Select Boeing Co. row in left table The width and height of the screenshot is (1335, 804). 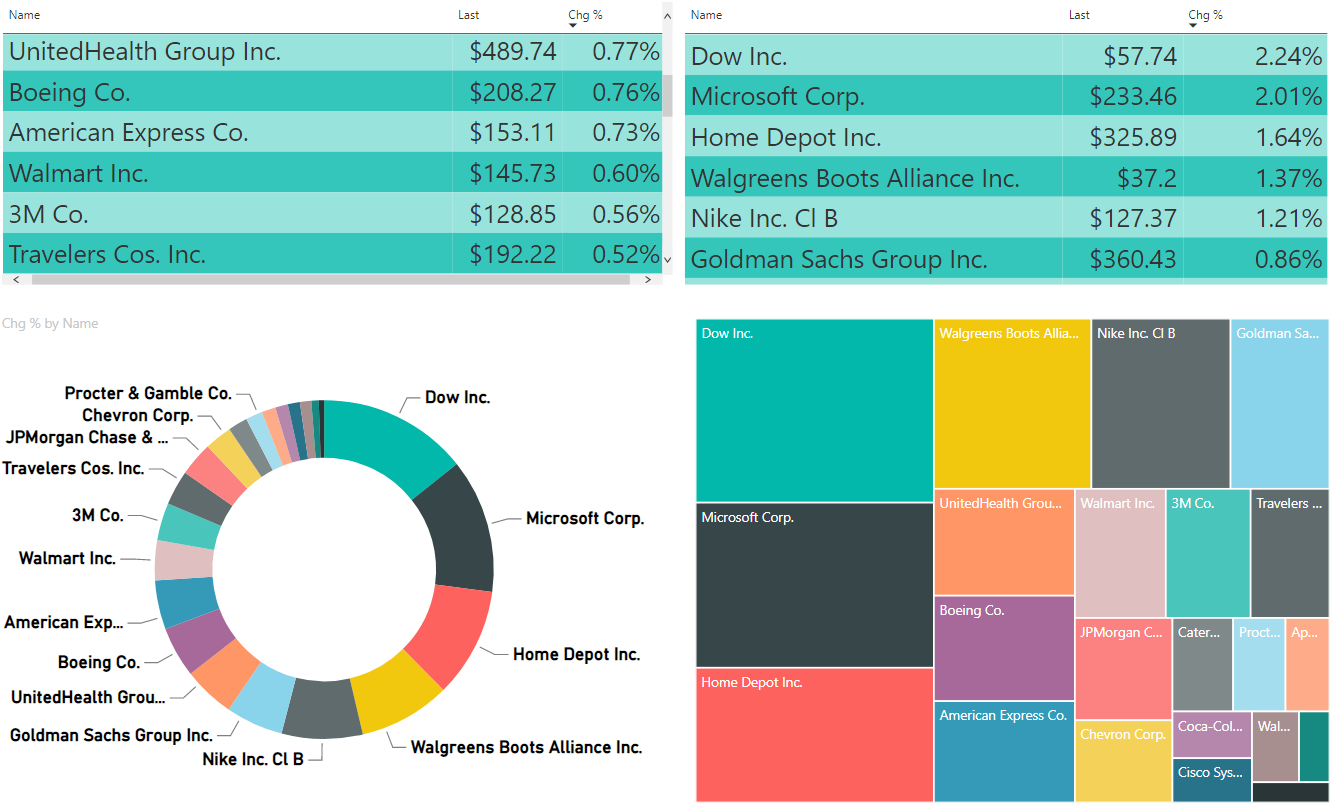332,92
